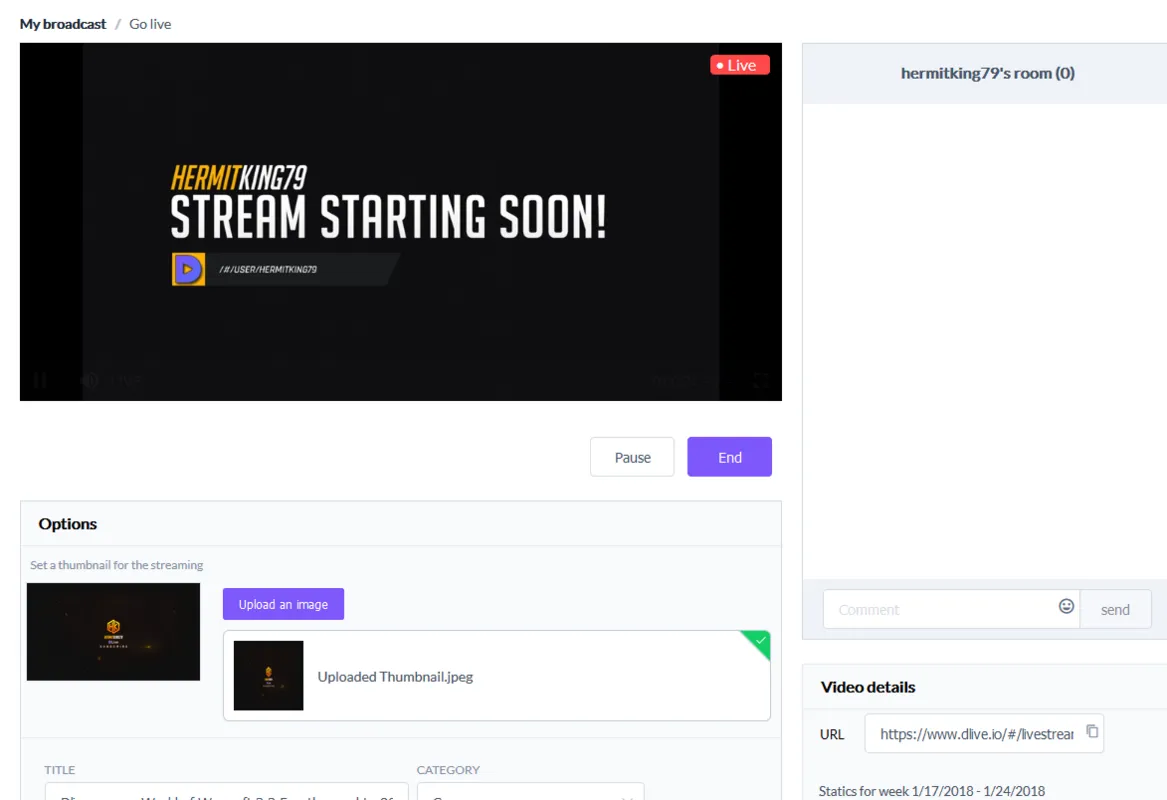The image size is (1167, 800).
Task: Click the URL label in Video details
Action: click(x=832, y=735)
